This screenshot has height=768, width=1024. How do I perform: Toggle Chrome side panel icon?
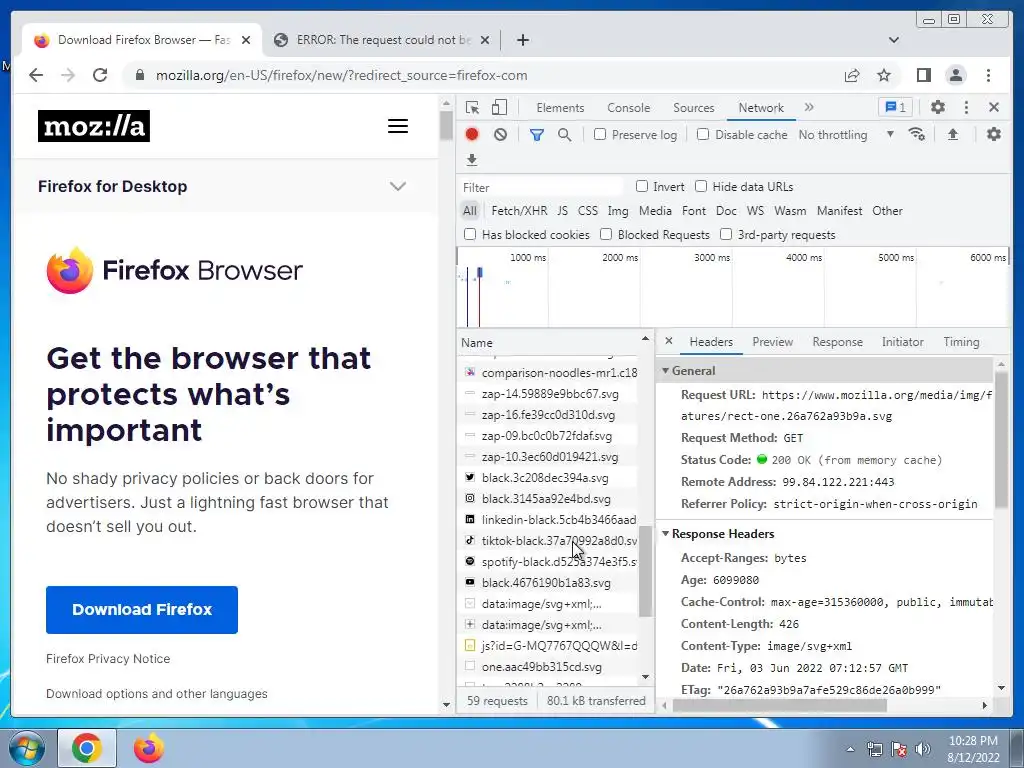coord(923,75)
